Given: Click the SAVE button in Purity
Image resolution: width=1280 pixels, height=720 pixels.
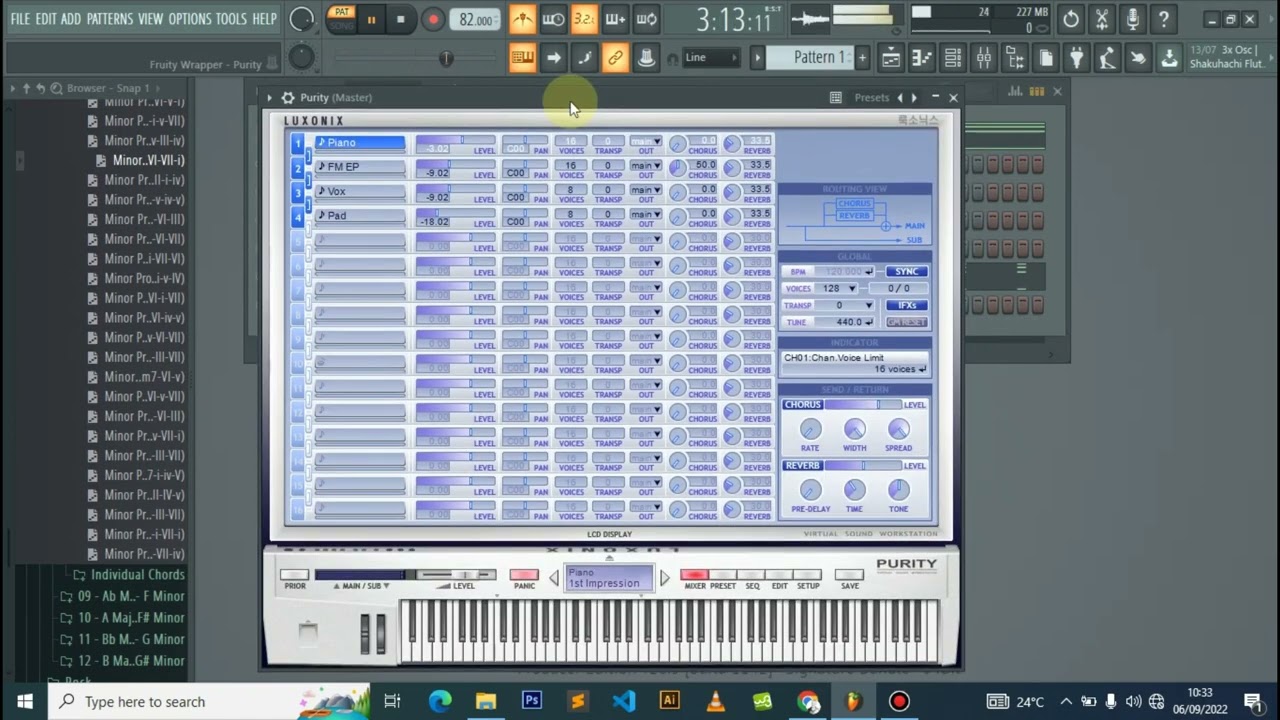Looking at the screenshot, I should (x=849, y=575).
